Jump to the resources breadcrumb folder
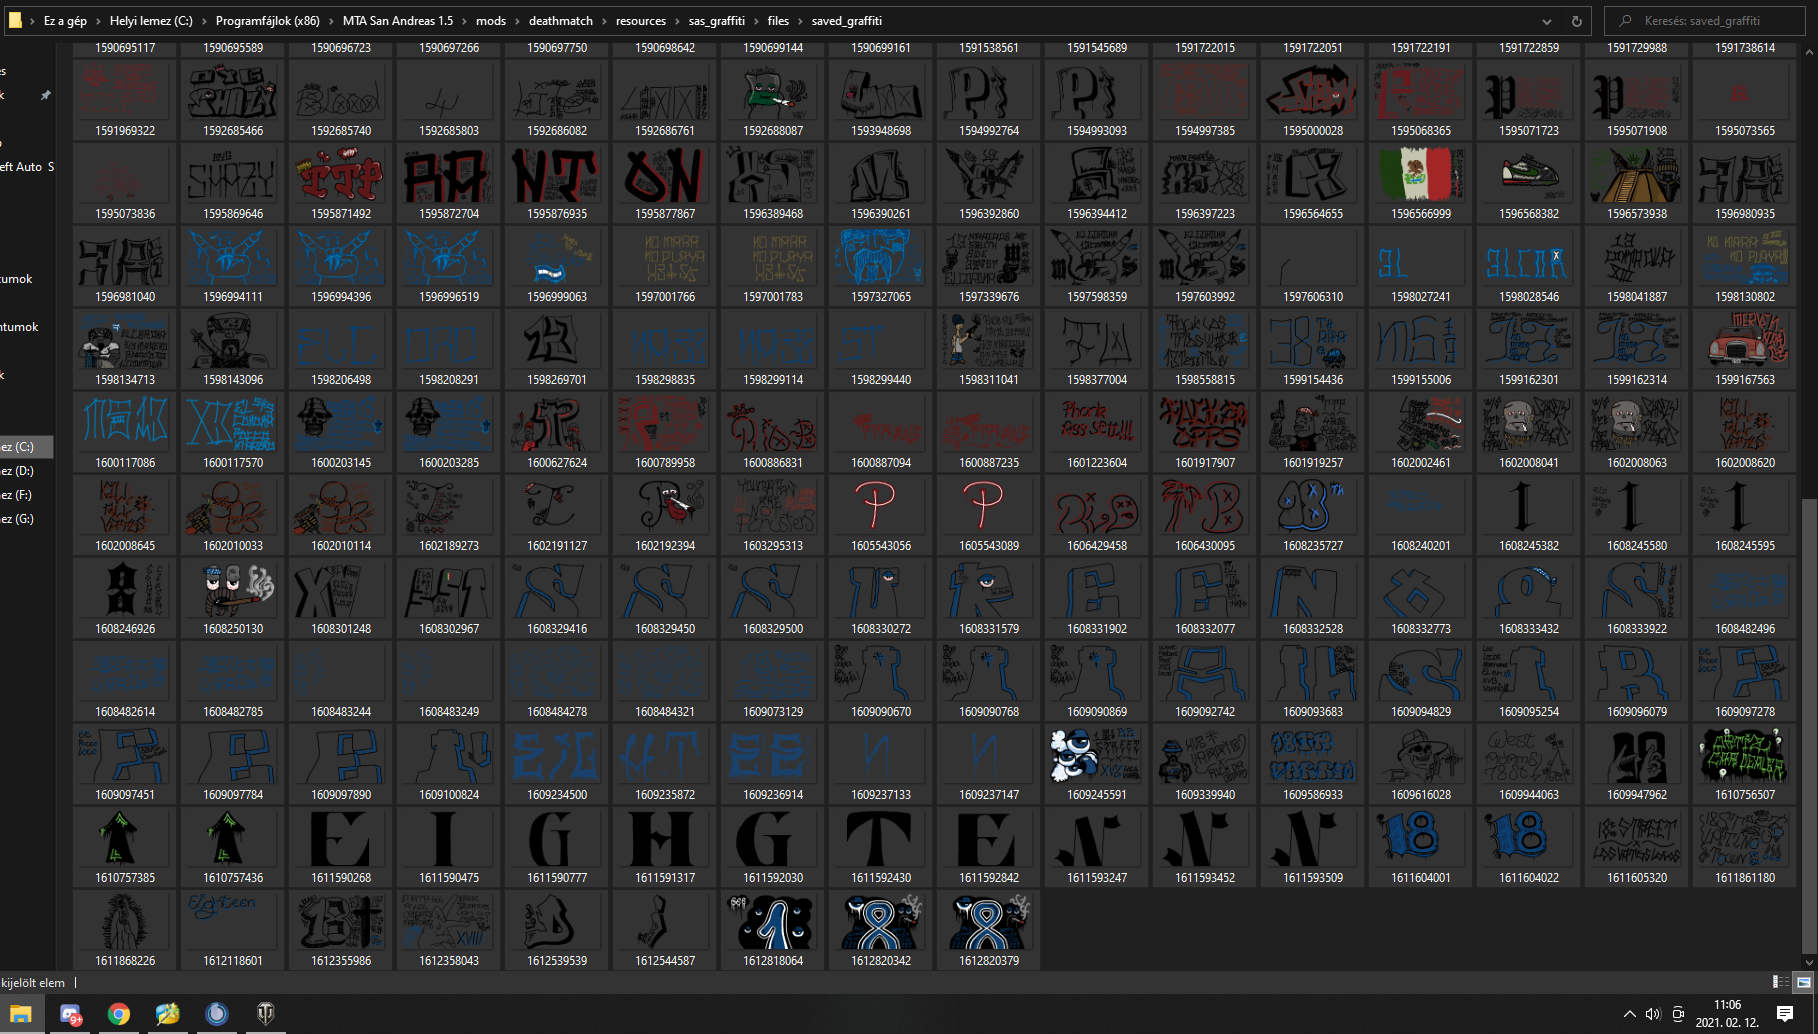This screenshot has height=1034, width=1818. tap(641, 21)
